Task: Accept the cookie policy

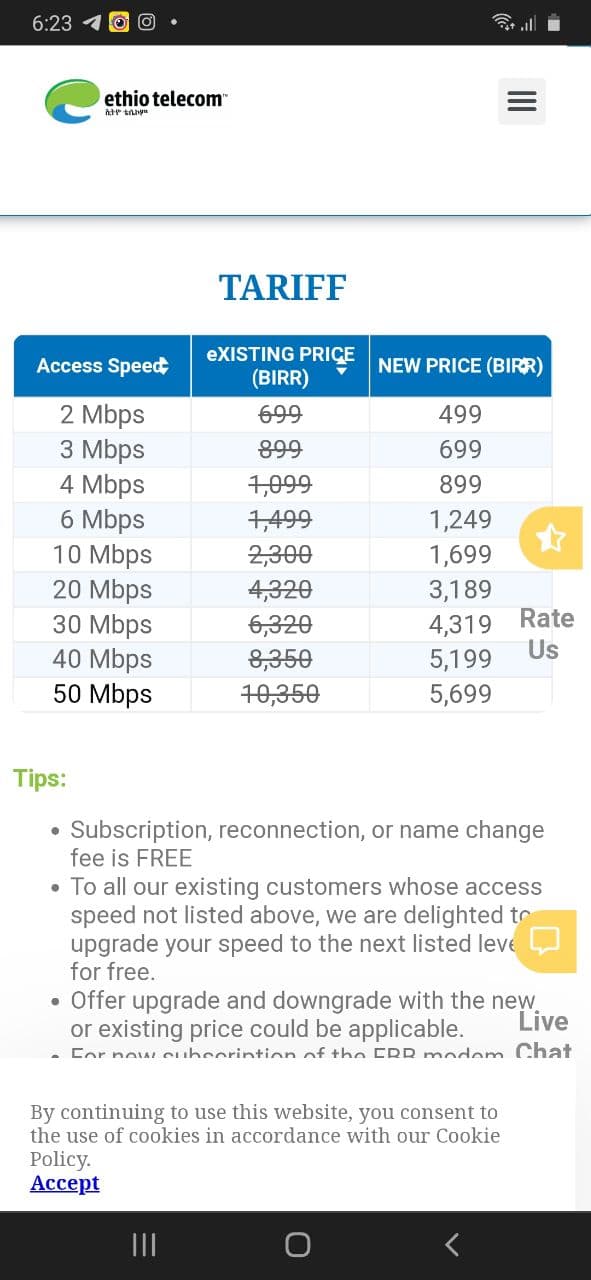Action: click(x=65, y=1183)
